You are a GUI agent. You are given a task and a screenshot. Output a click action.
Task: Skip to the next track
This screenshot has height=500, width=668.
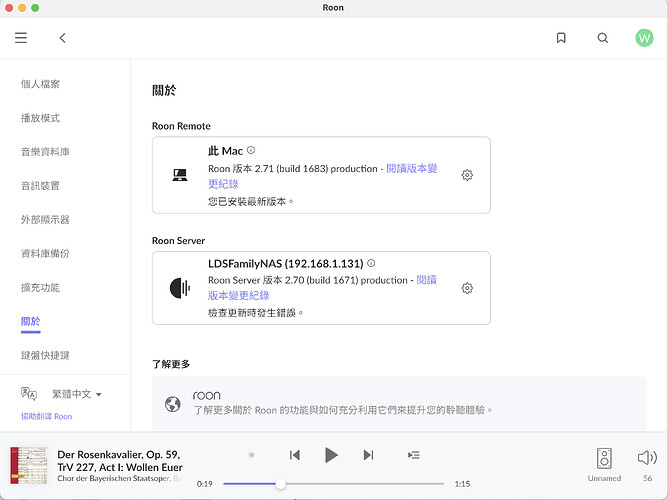click(x=369, y=455)
